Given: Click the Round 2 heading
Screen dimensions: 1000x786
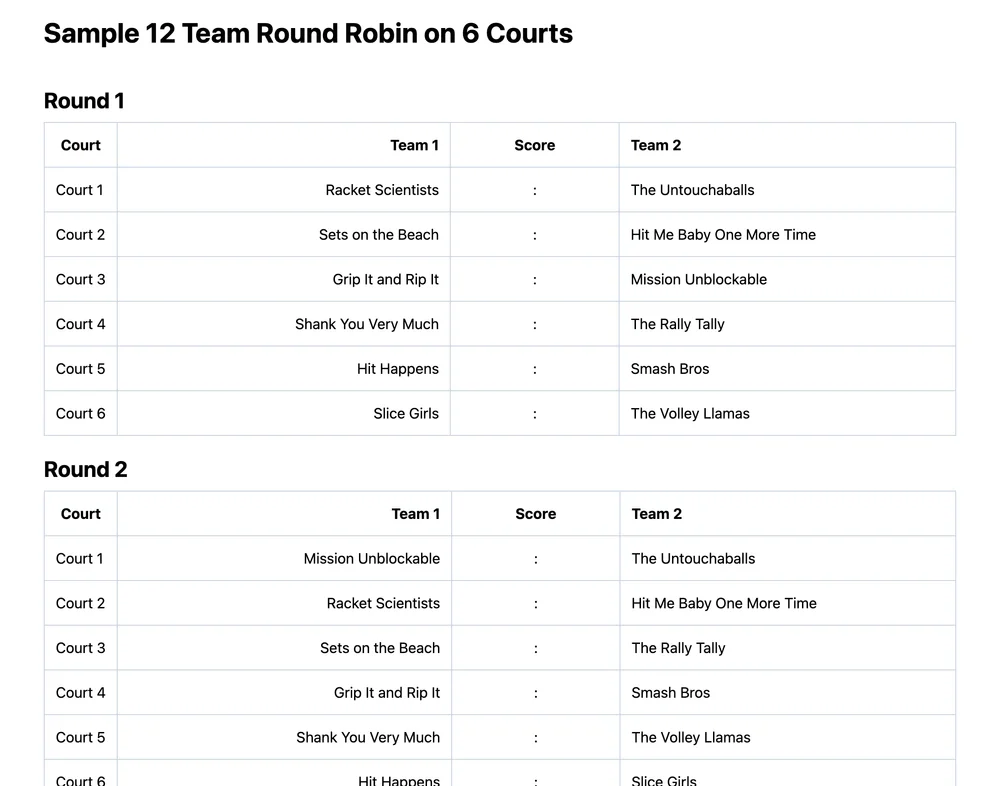Looking at the screenshot, I should tap(85, 470).
